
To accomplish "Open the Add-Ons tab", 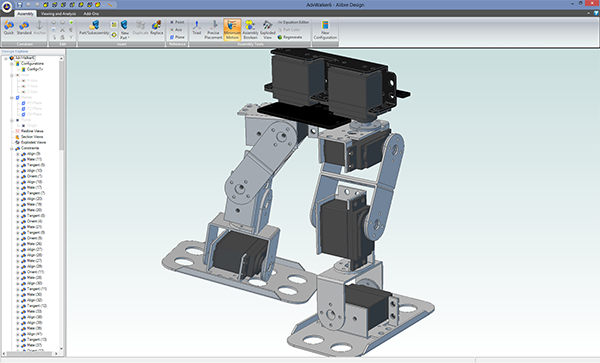I will 91,13.
